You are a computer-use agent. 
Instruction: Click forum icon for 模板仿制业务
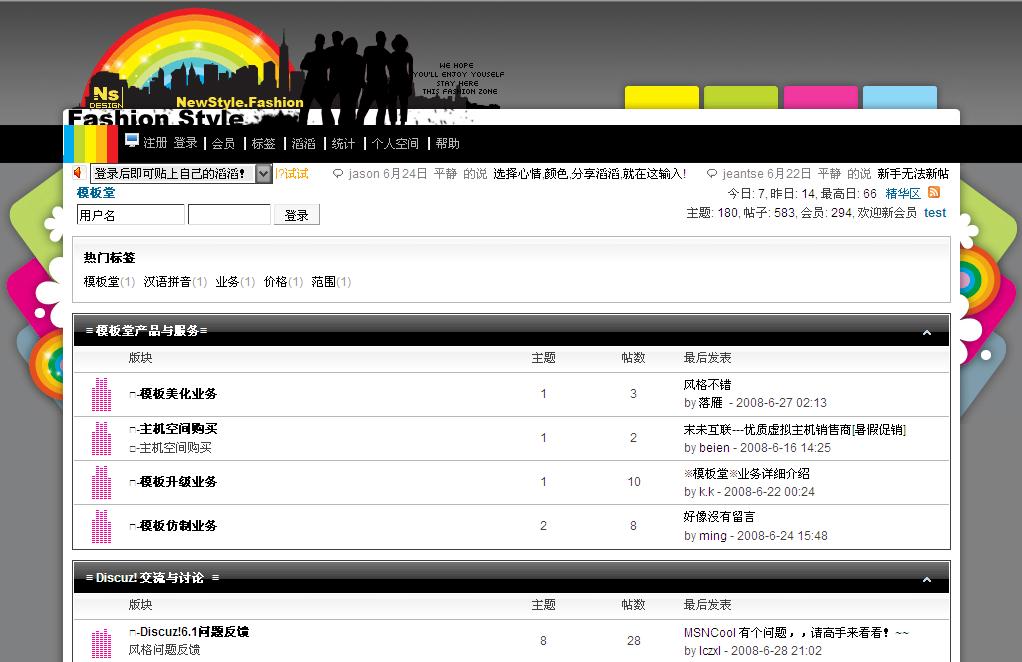(101, 526)
